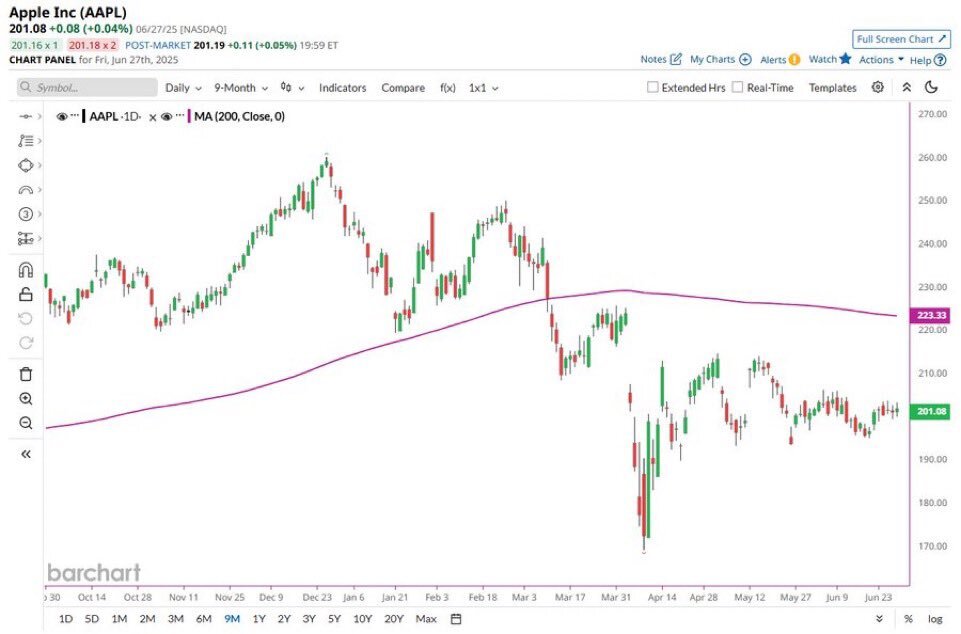Open the 9-Month period dropdown
Image resolution: width=961 pixels, height=634 pixels.
pos(241,88)
